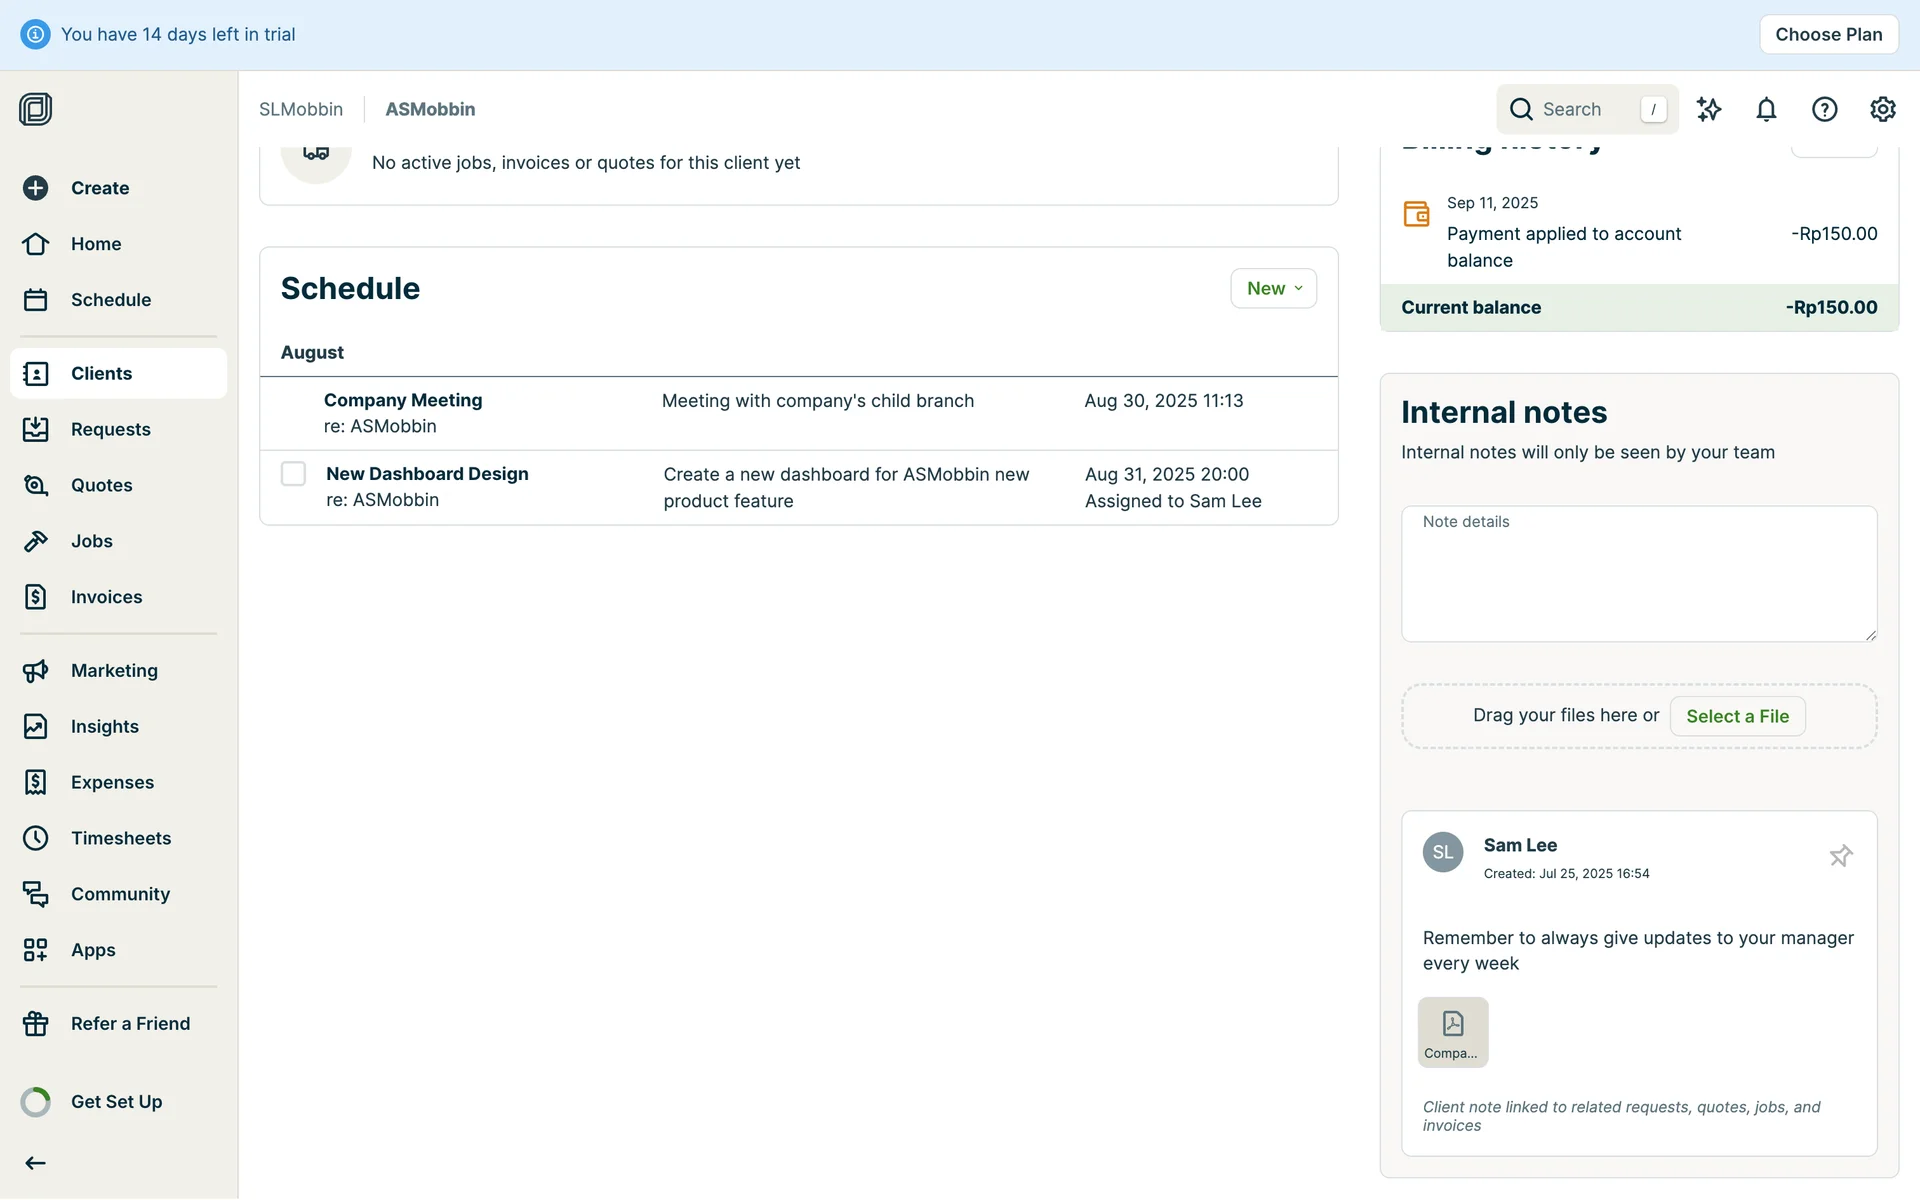Click the Jobber logo icon
The height and width of the screenshot is (1200, 1920).
(x=36, y=109)
